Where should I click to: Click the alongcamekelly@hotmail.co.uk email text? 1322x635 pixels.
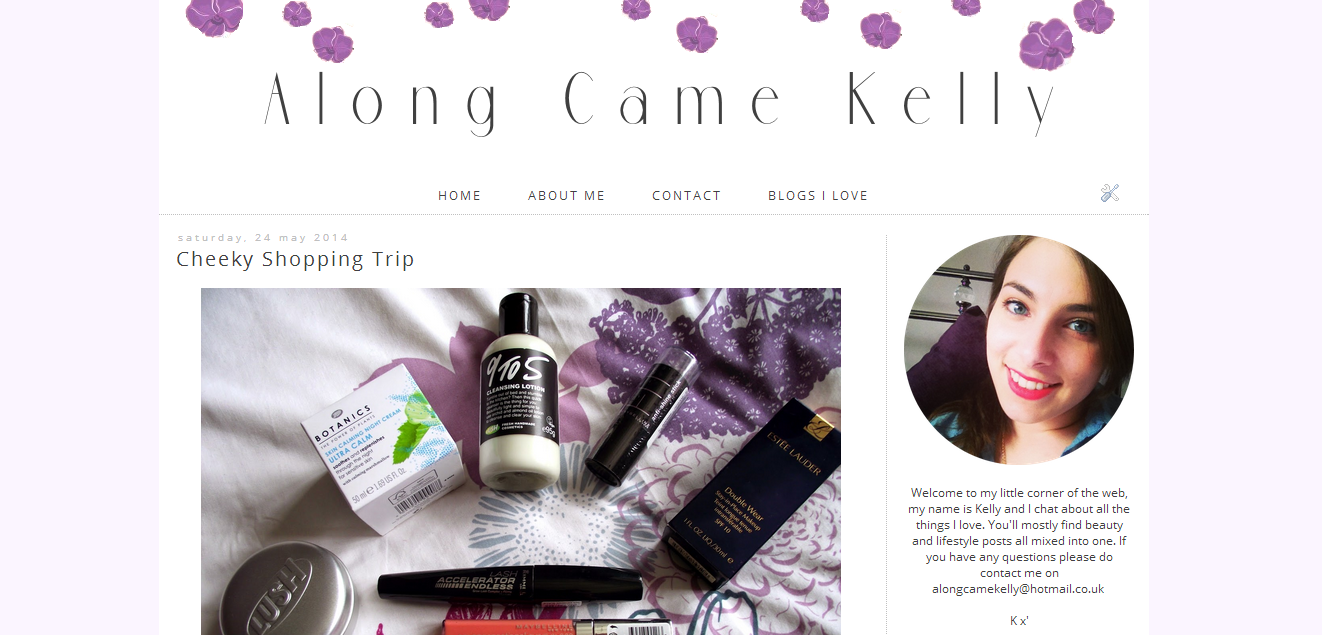click(x=1018, y=589)
